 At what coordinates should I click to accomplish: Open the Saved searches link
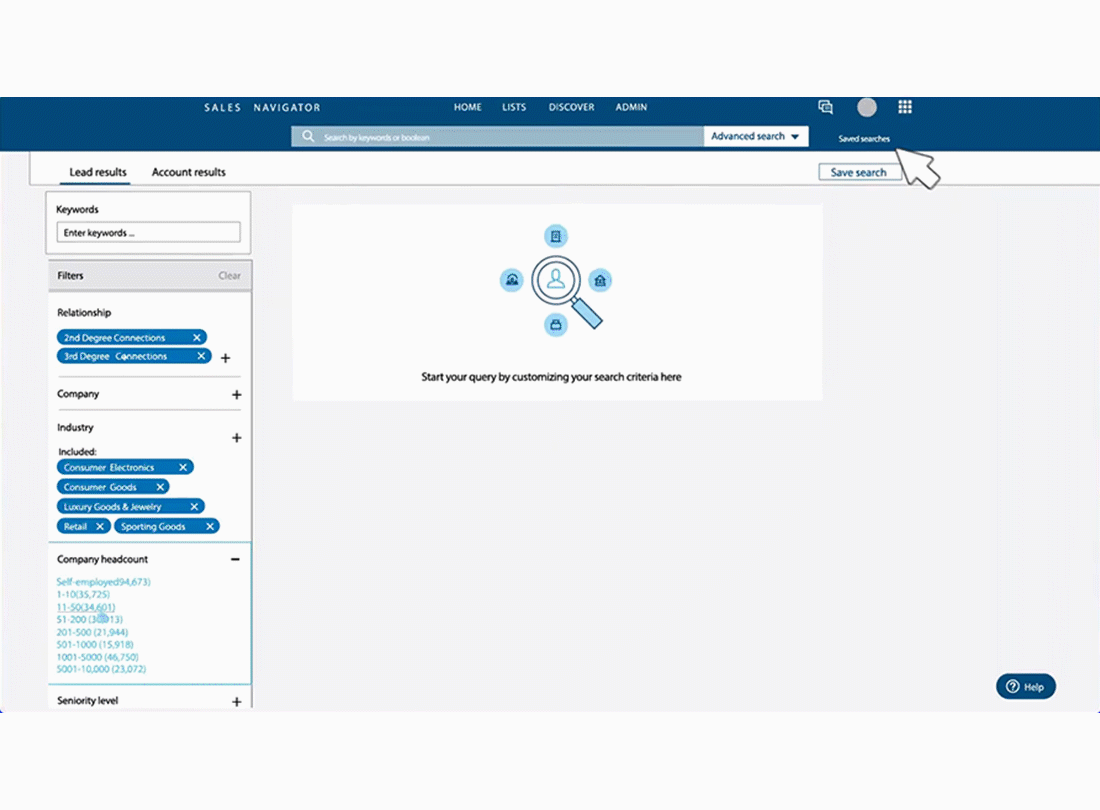864,139
